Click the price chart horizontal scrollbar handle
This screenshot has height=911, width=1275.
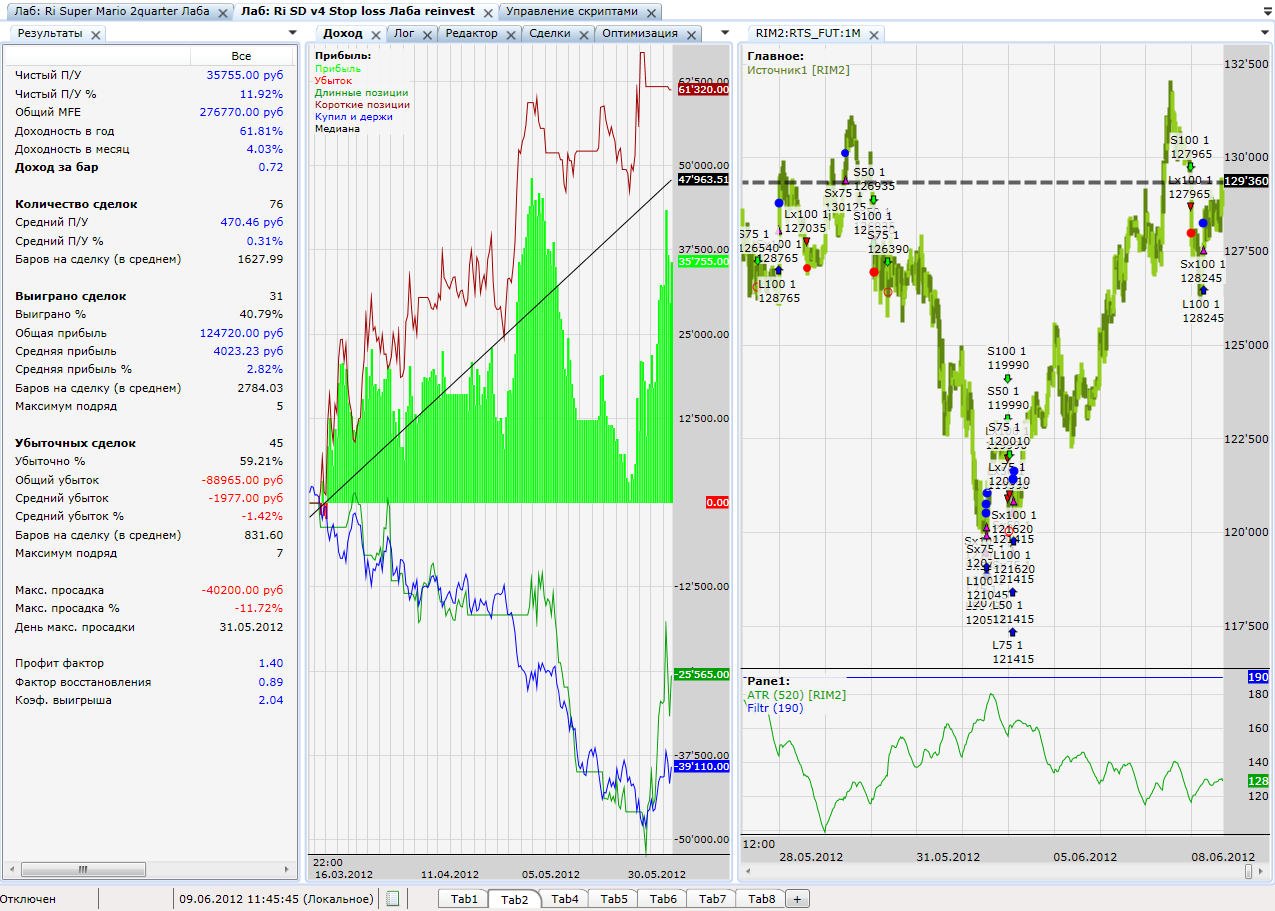coord(1248,871)
